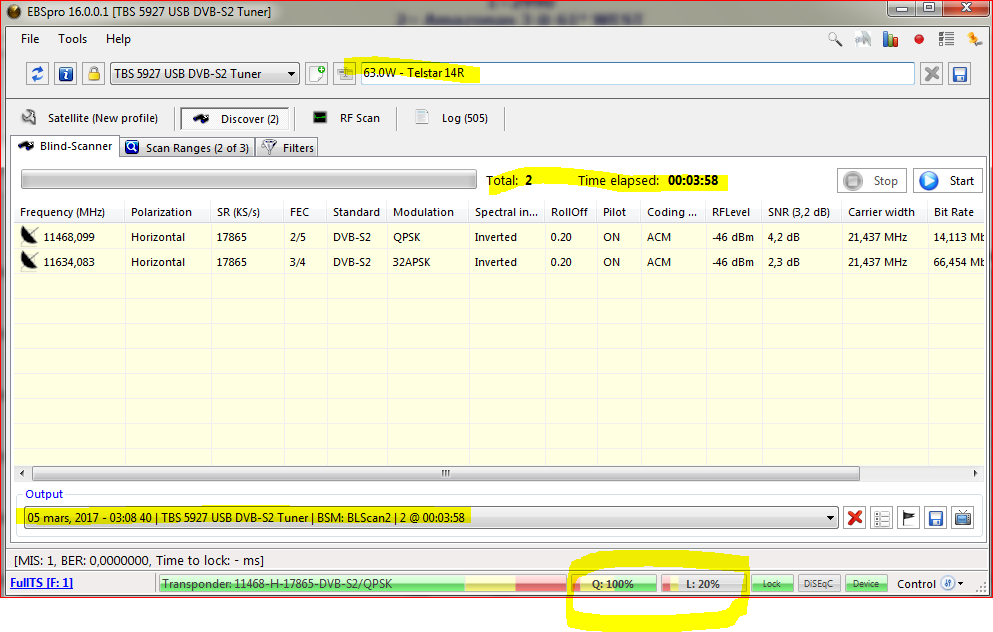Image resolution: width=993 pixels, height=632 pixels.
Task: Delete output entry with the red X
Action: click(855, 518)
